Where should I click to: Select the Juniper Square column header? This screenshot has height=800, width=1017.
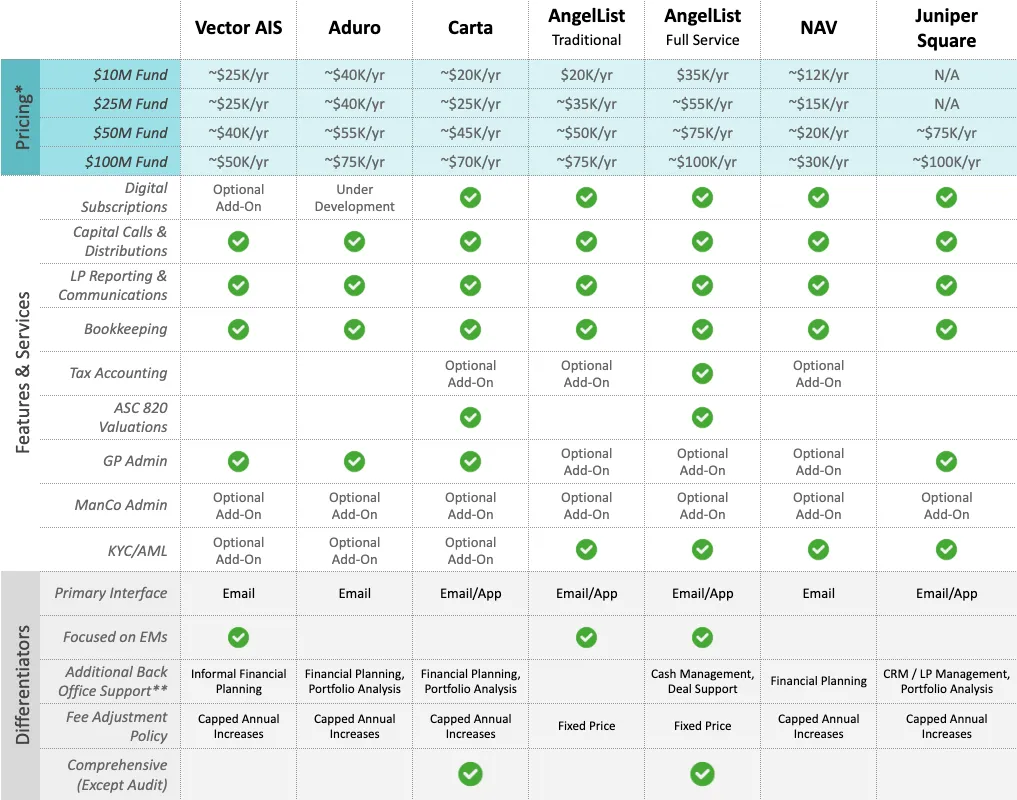(946, 28)
